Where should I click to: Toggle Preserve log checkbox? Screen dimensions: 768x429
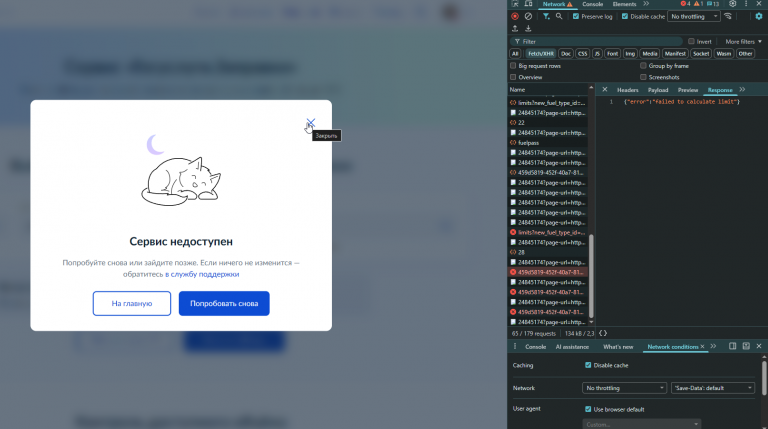point(576,16)
